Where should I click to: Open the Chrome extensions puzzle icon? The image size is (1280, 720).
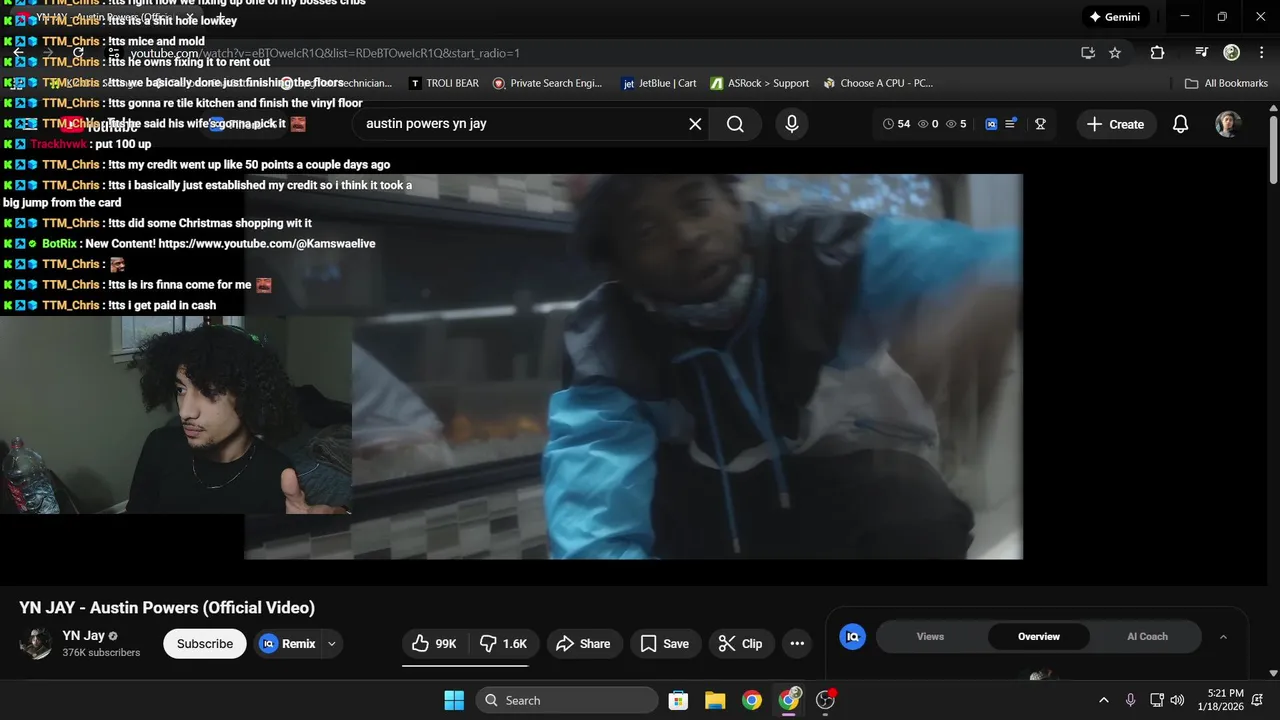1157,53
